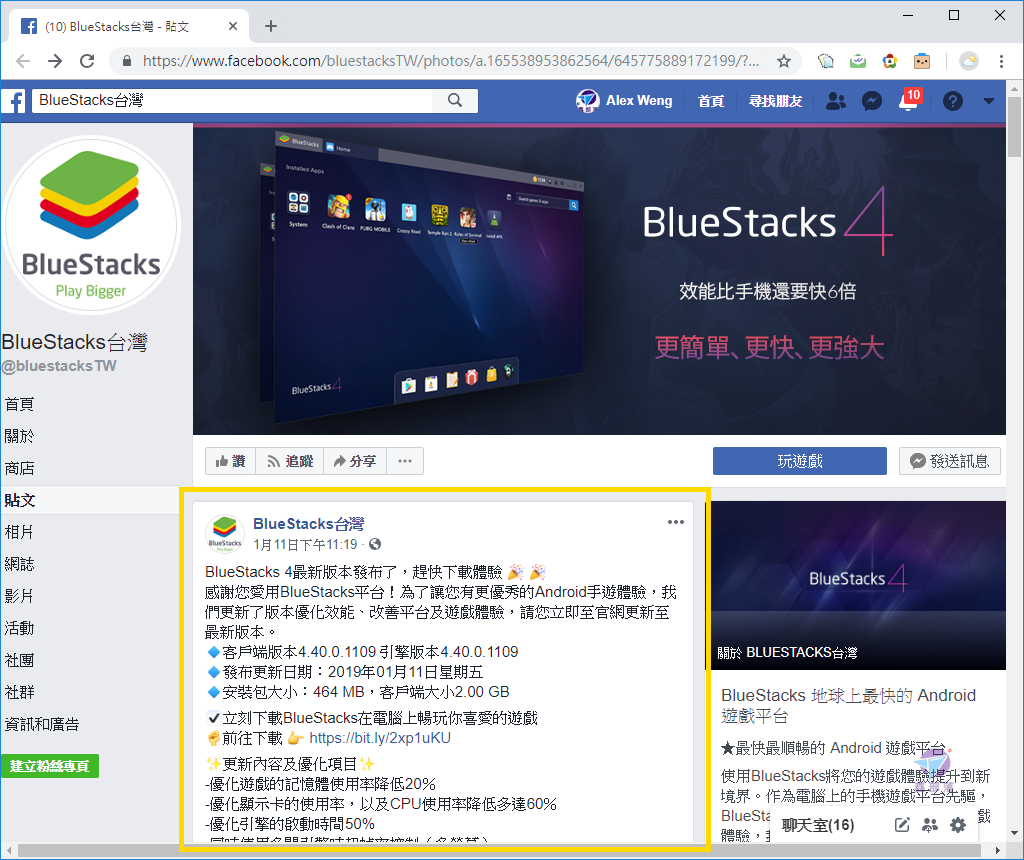Select 相片 in the page sidebar
The height and width of the screenshot is (860, 1024).
pyautogui.click(x=19, y=532)
